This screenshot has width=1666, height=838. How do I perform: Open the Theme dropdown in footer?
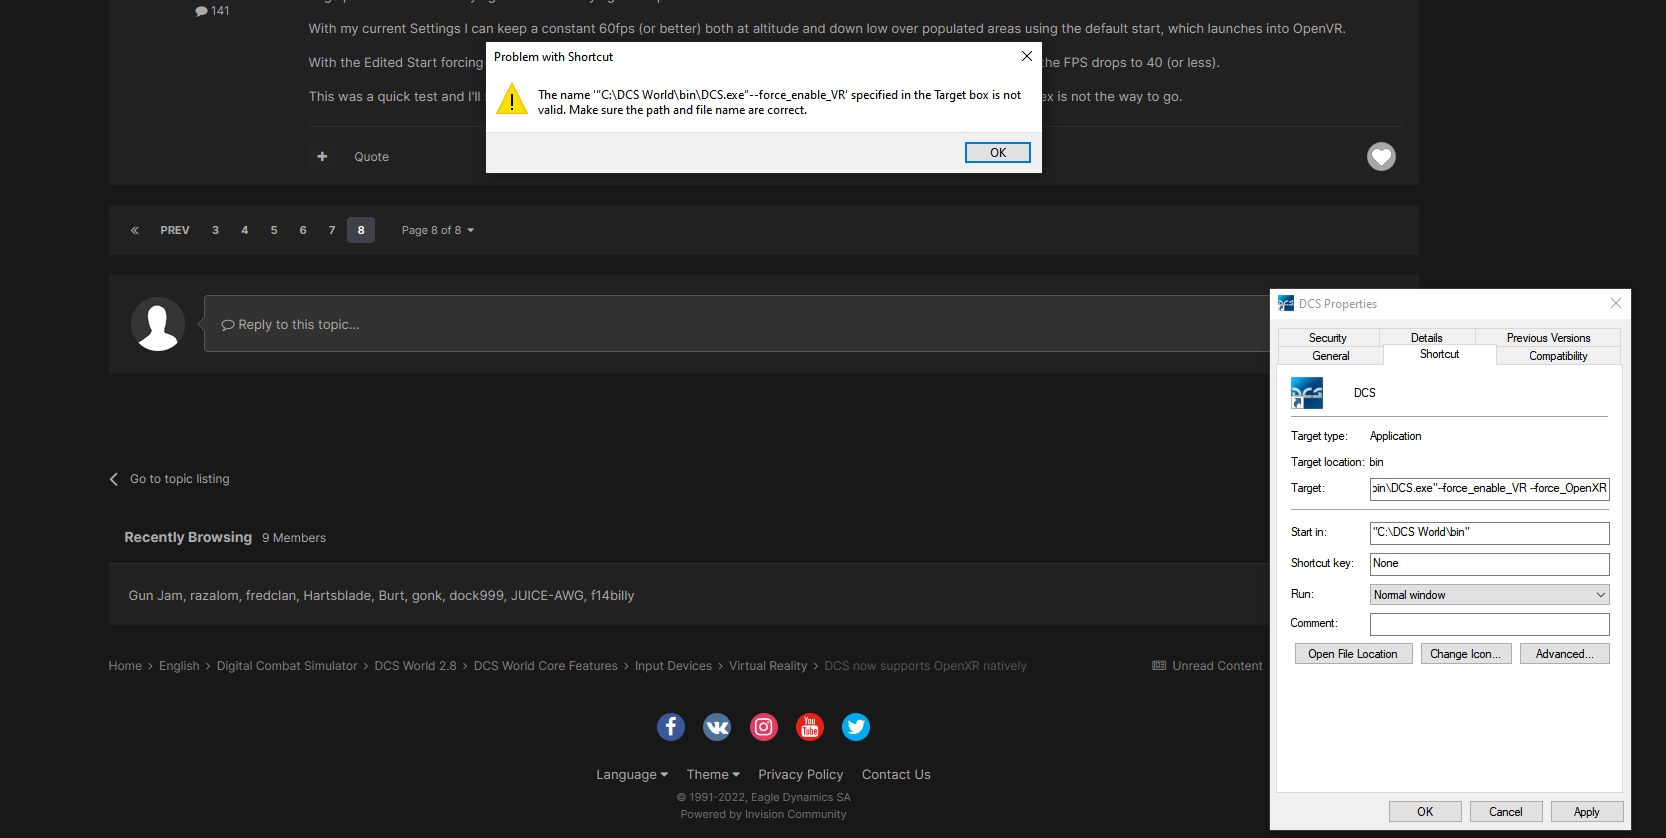713,774
